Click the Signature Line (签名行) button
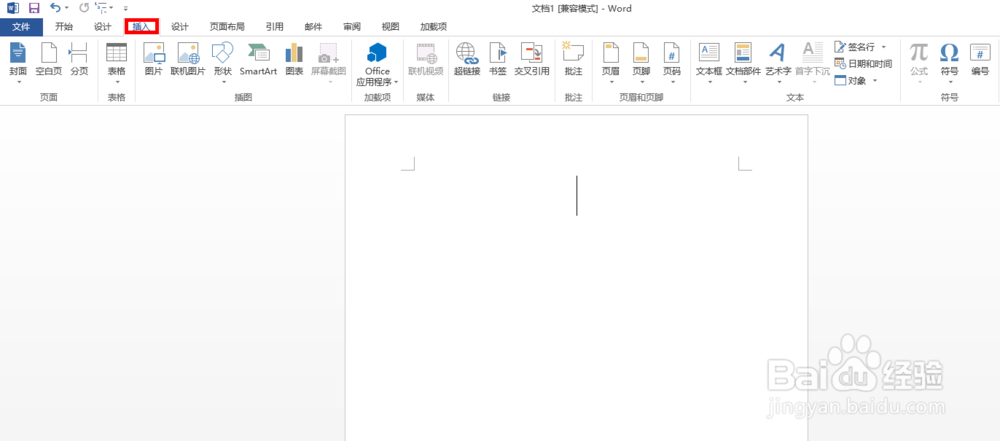The height and width of the screenshot is (441, 1000). (x=856, y=47)
